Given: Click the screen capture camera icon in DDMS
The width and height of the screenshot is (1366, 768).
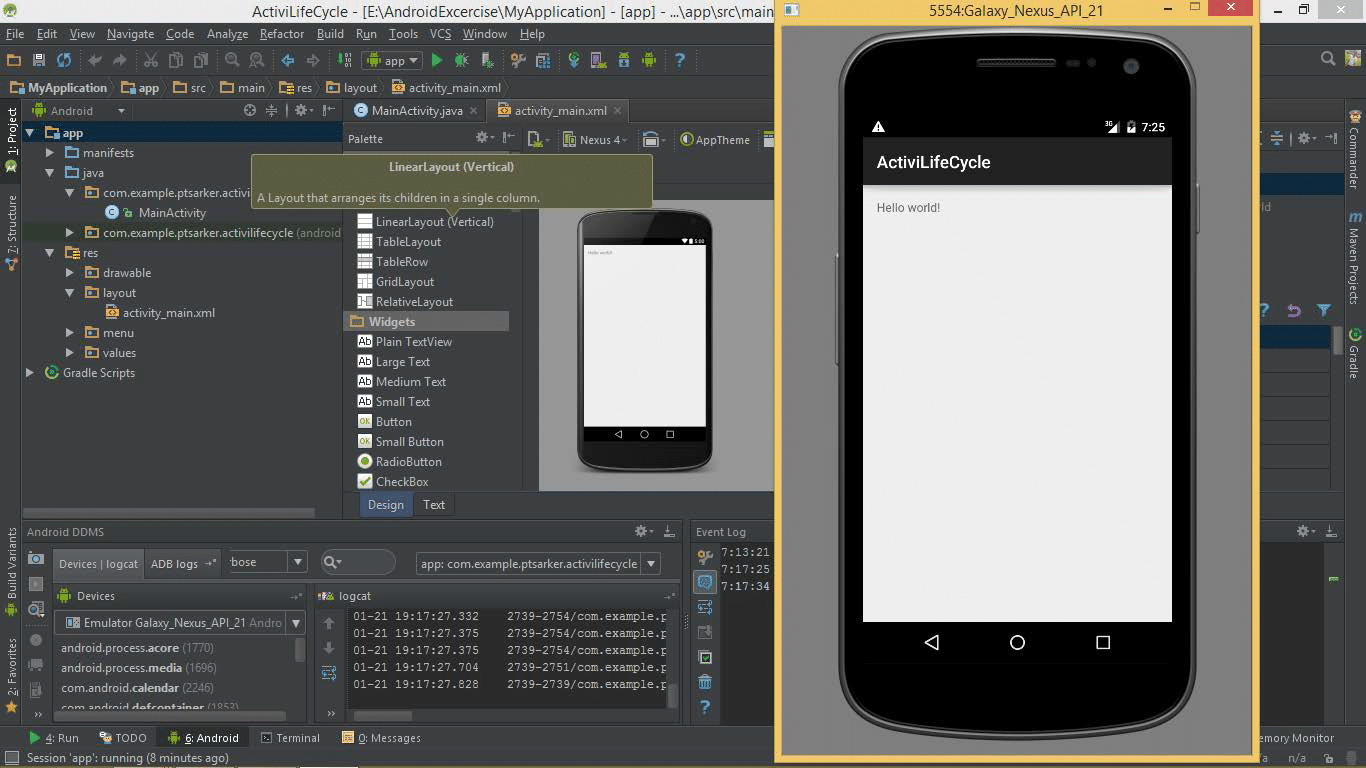Looking at the screenshot, I should point(36,559).
